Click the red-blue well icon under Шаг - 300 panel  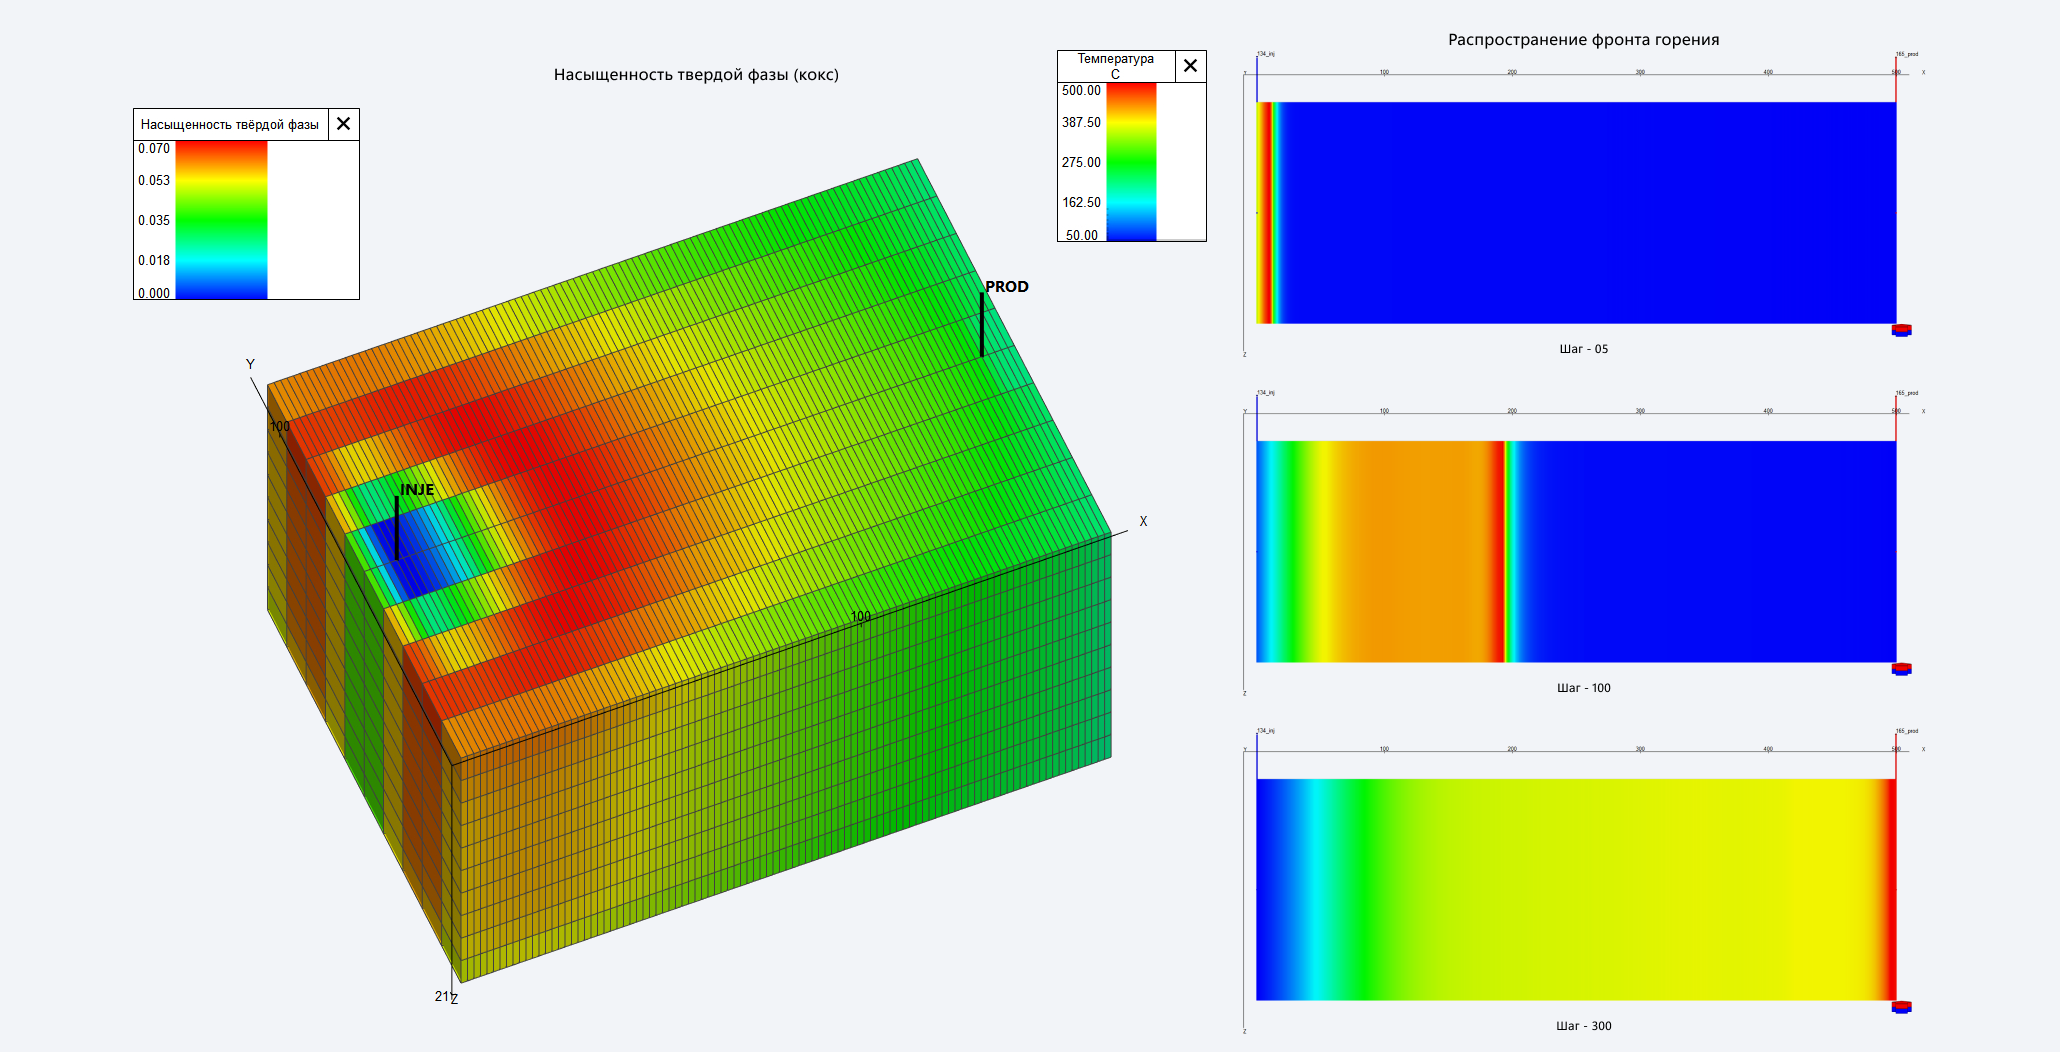point(1901,1007)
